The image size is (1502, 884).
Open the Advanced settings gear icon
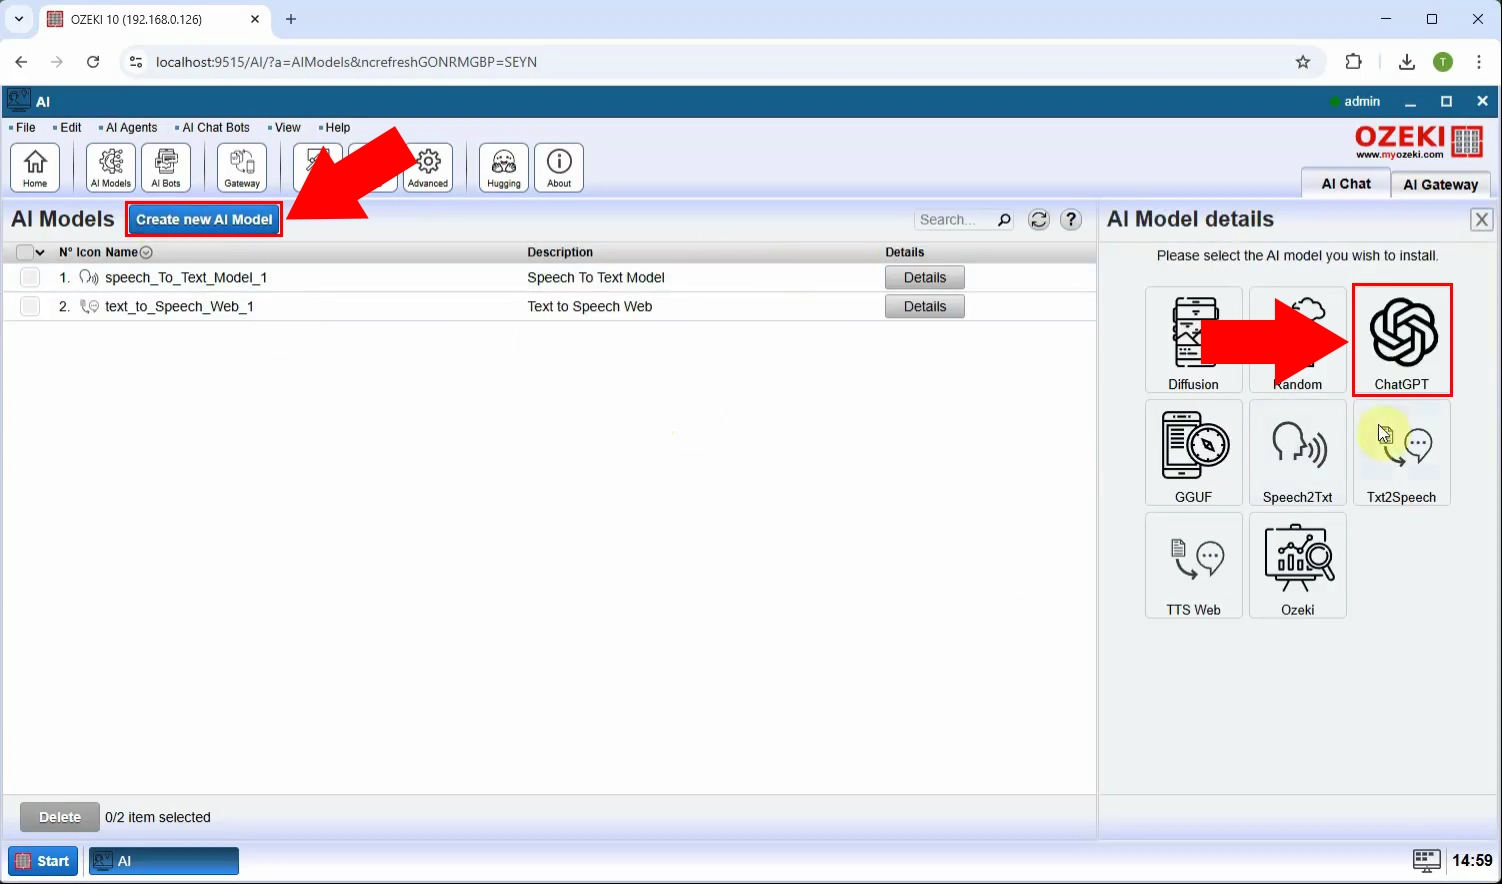pyautogui.click(x=428, y=167)
